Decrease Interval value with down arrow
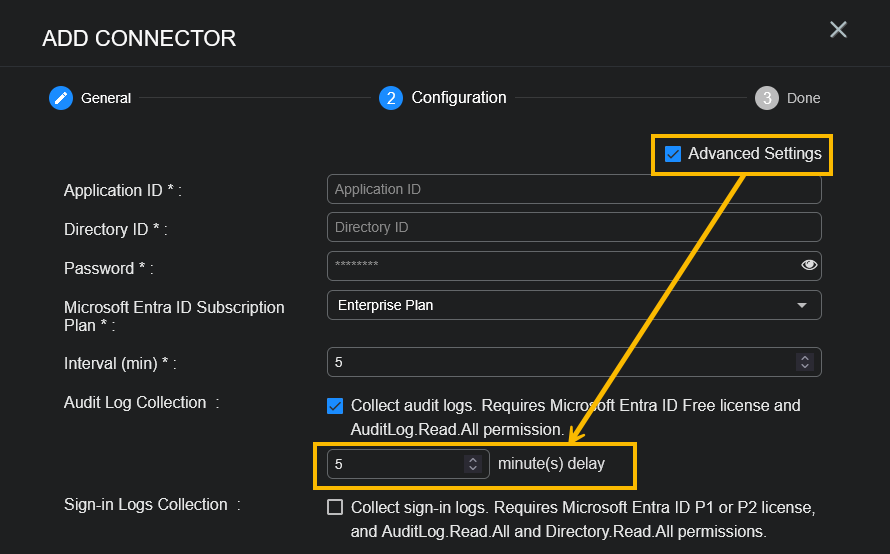 click(804, 366)
